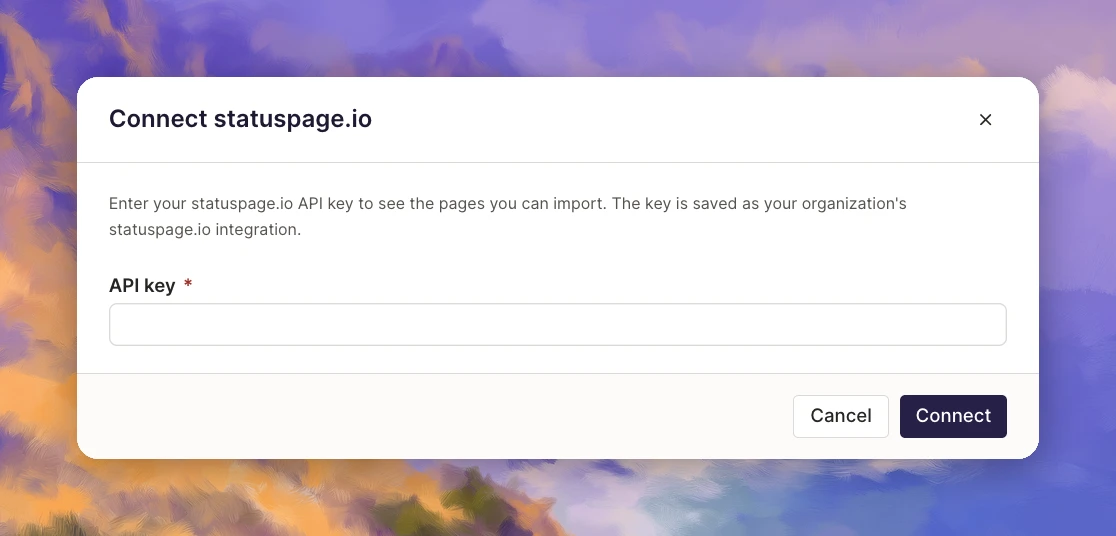Click the Cancel button
1116x536 pixels.
pos(841,416)
